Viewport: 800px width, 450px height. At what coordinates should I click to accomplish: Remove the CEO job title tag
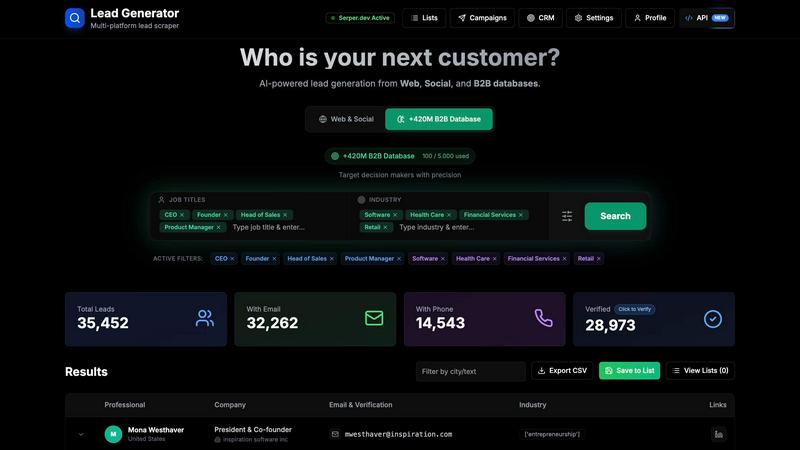pyautogui.click(x=182, y=215)
